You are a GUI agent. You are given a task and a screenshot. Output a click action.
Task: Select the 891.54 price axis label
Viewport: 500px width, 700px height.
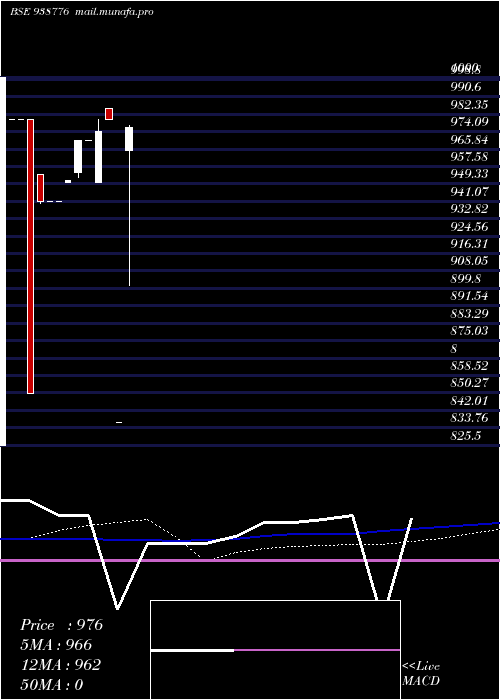(469, 296)
